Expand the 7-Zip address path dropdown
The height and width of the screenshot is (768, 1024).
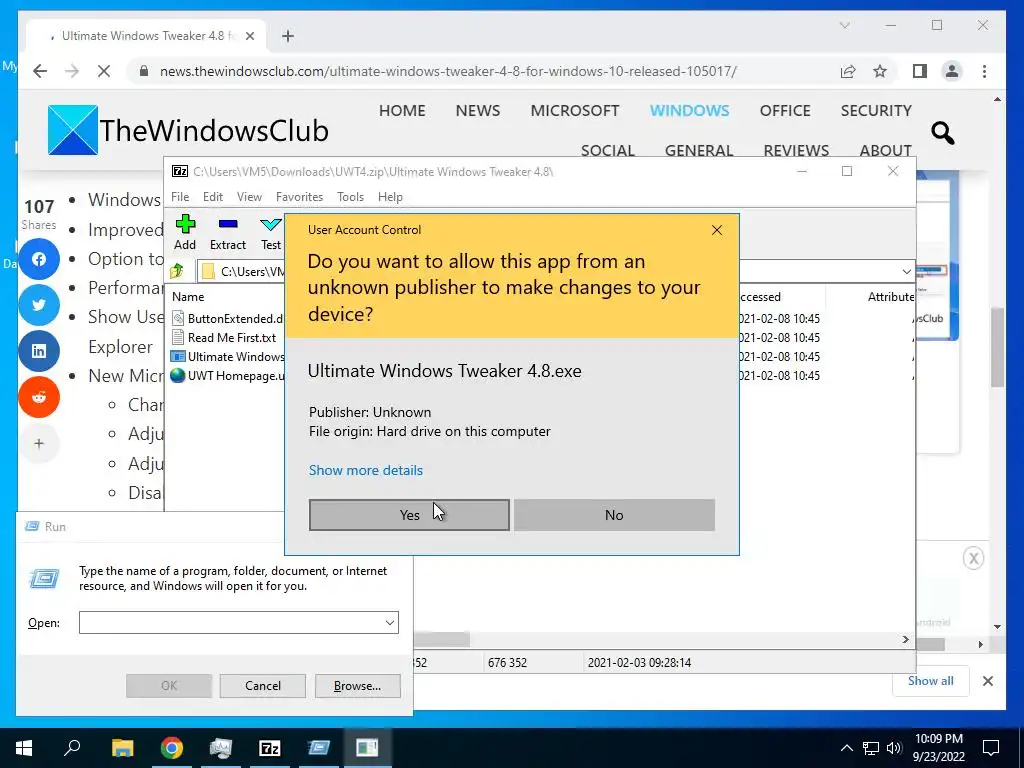tap(906, 271)
